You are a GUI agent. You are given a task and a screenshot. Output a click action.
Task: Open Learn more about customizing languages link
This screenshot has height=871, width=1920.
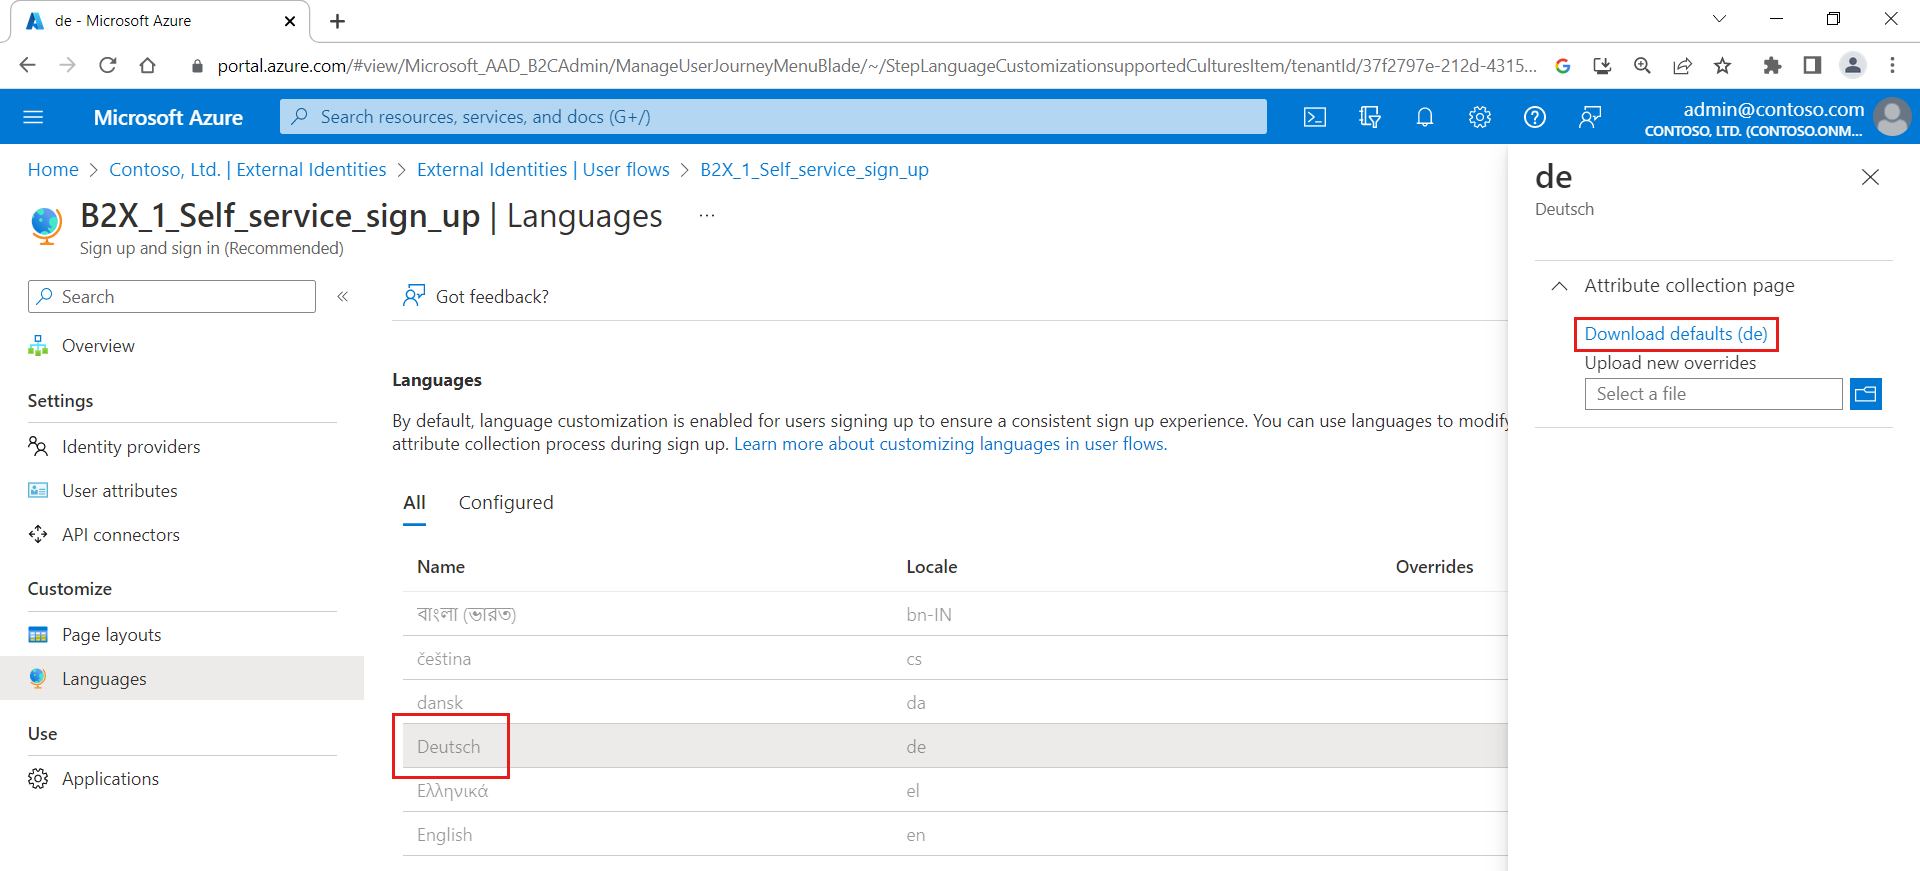(951, 444)
